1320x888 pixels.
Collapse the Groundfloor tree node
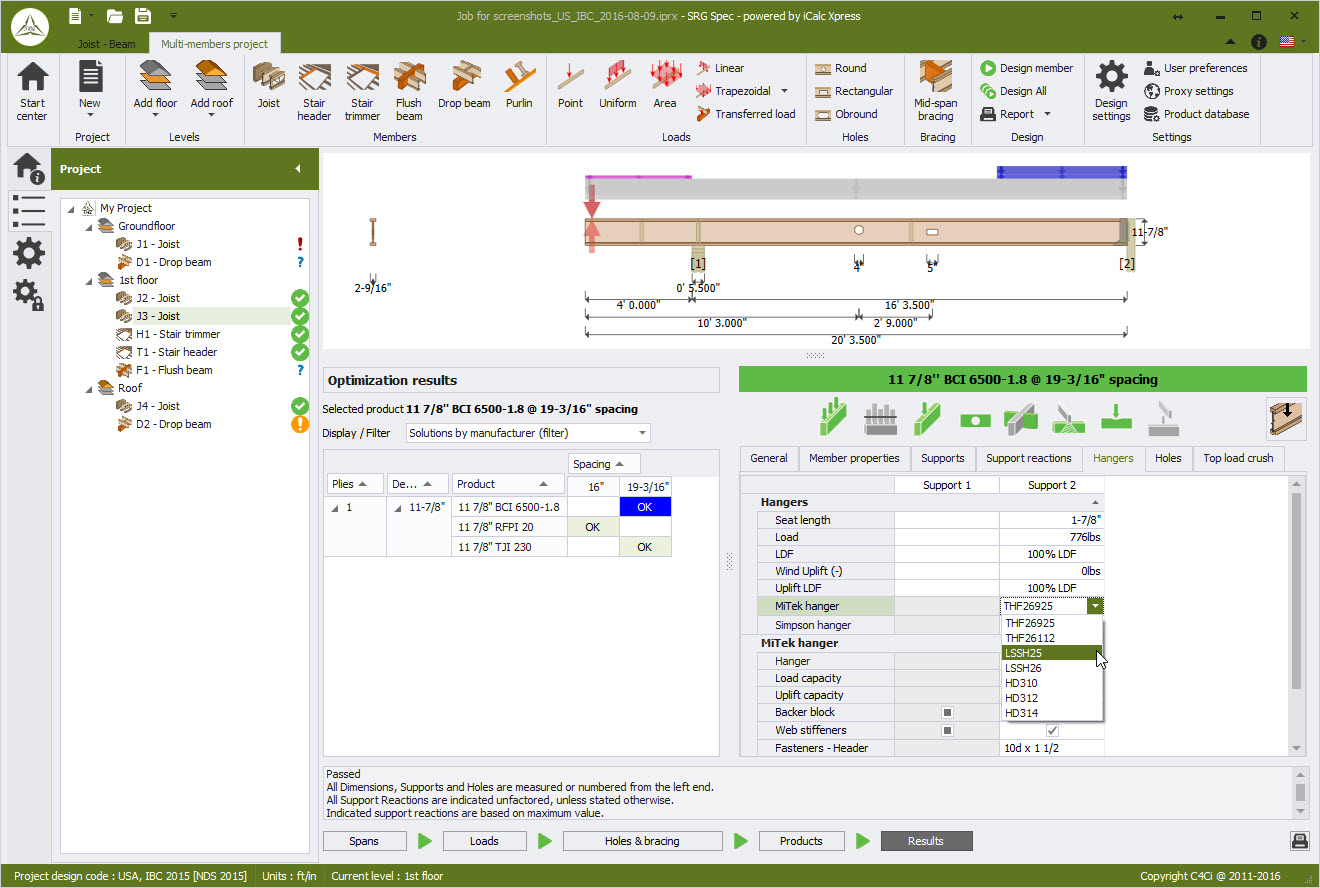88,227
